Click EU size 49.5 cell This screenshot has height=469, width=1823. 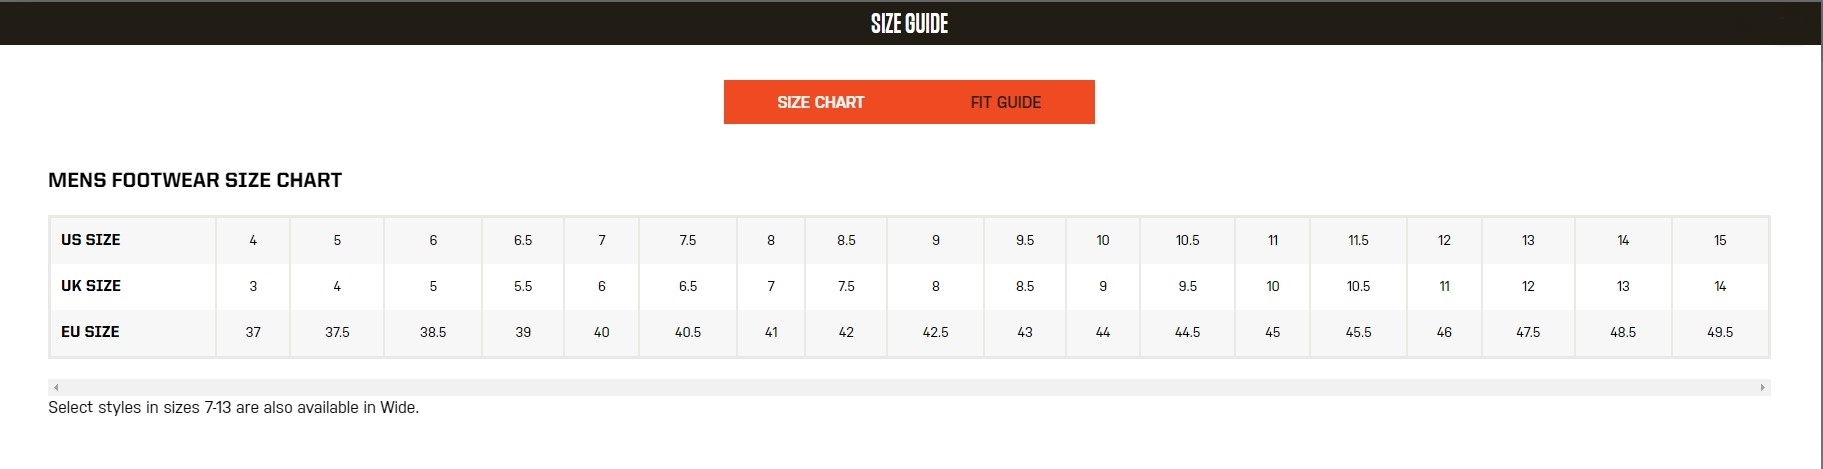(1720, 332)
